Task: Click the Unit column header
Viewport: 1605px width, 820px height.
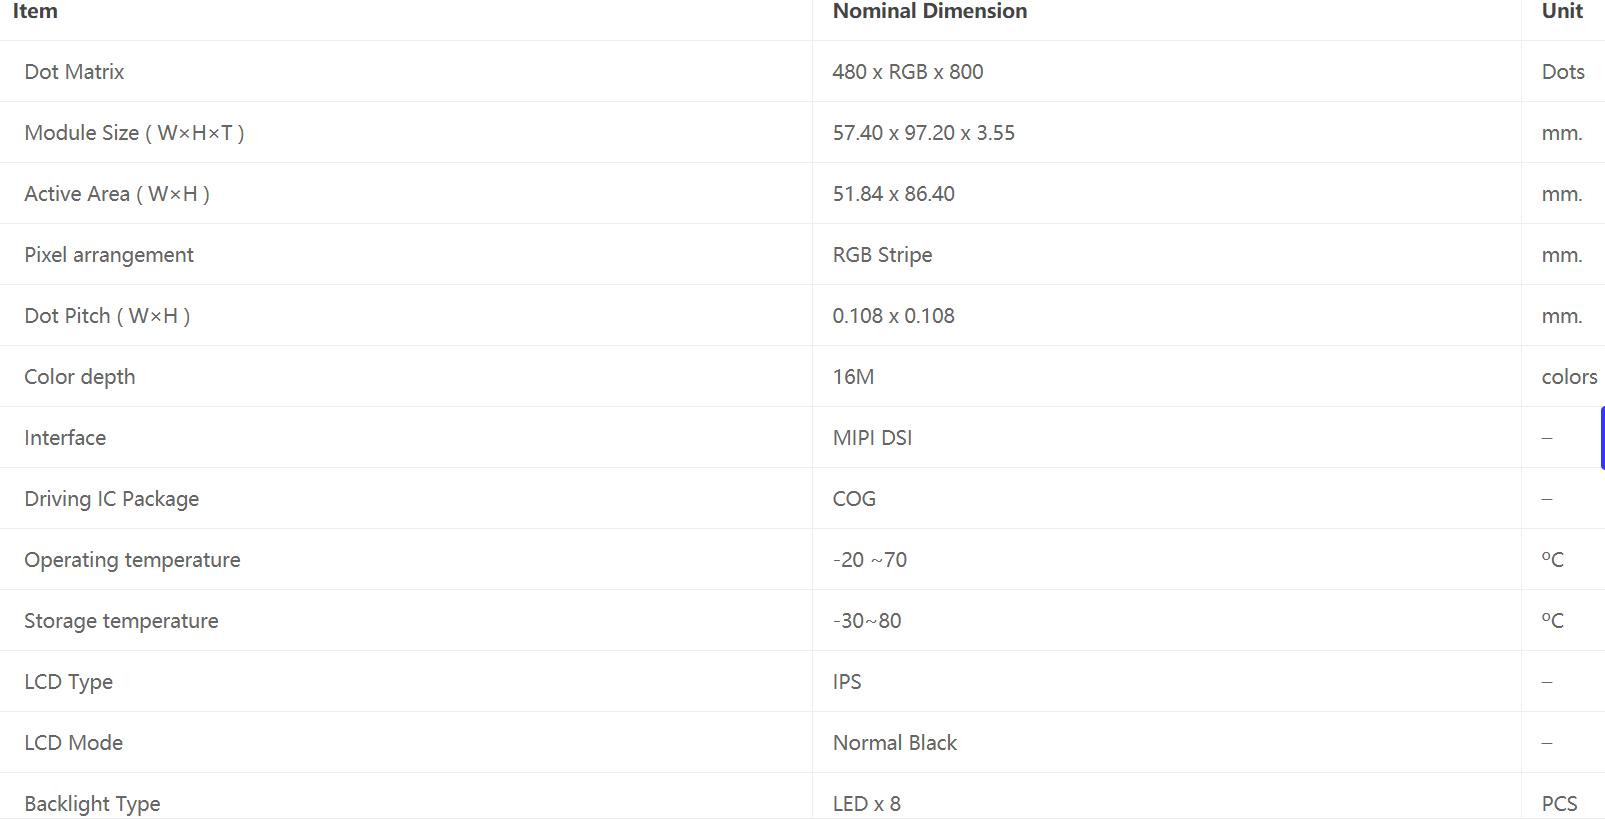Action: pyautogui.click(x=1562, y=11)
